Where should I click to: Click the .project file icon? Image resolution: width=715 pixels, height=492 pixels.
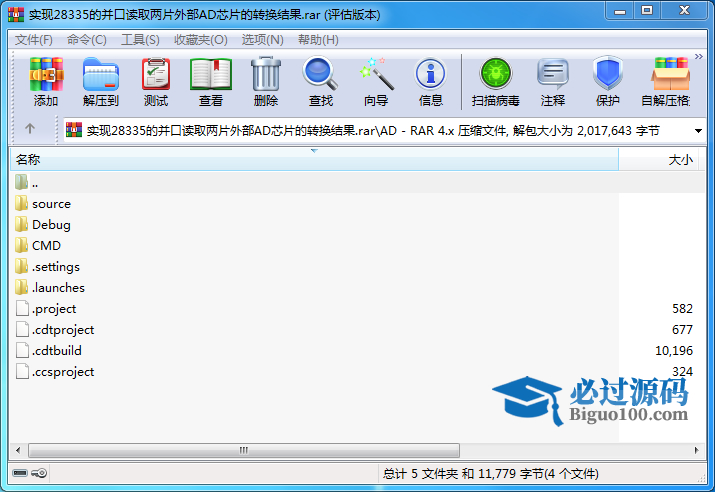22,308
